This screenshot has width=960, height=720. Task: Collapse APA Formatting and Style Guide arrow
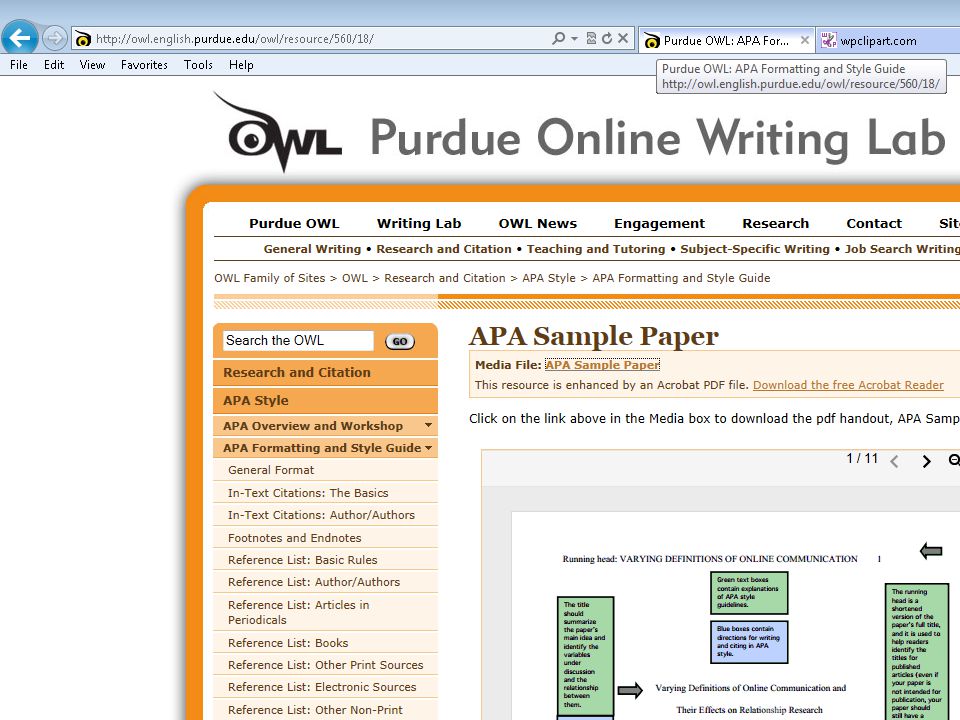coord(429,448)
